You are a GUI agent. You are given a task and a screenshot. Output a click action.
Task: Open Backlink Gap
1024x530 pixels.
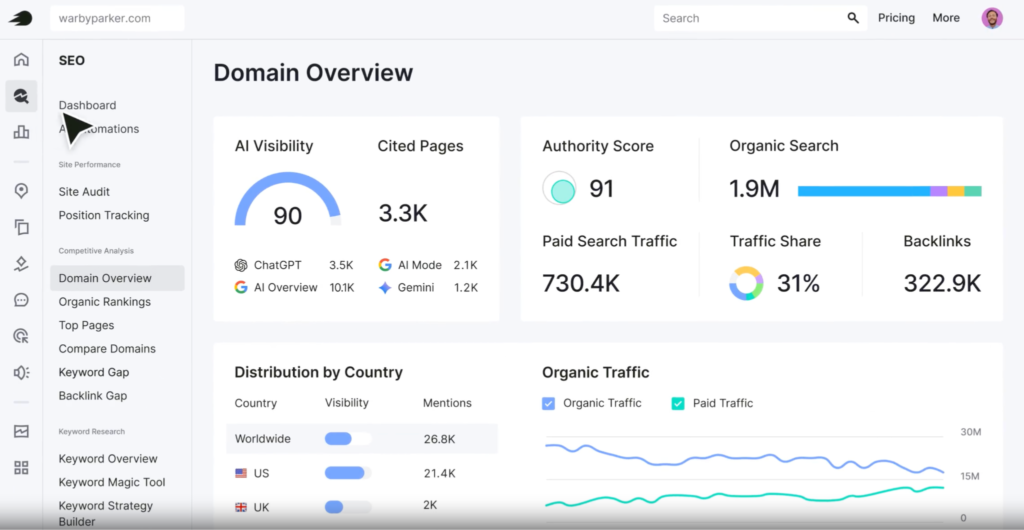tap(93, 396)
